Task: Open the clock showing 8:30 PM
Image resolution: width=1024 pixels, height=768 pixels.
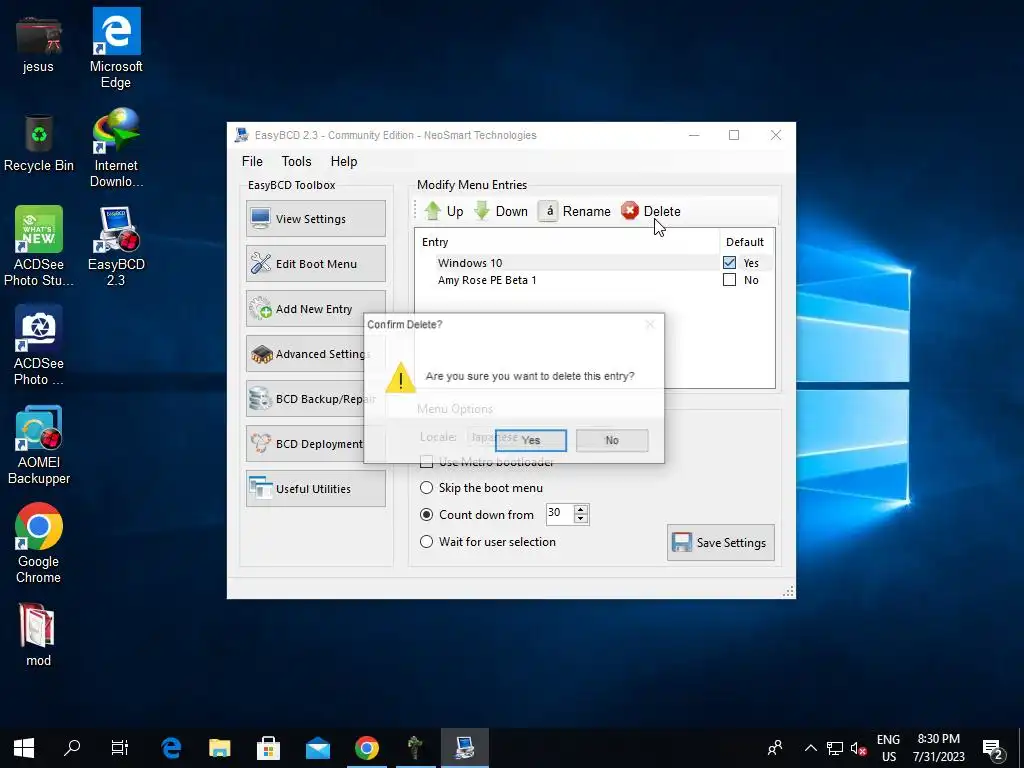Action: 939,748
